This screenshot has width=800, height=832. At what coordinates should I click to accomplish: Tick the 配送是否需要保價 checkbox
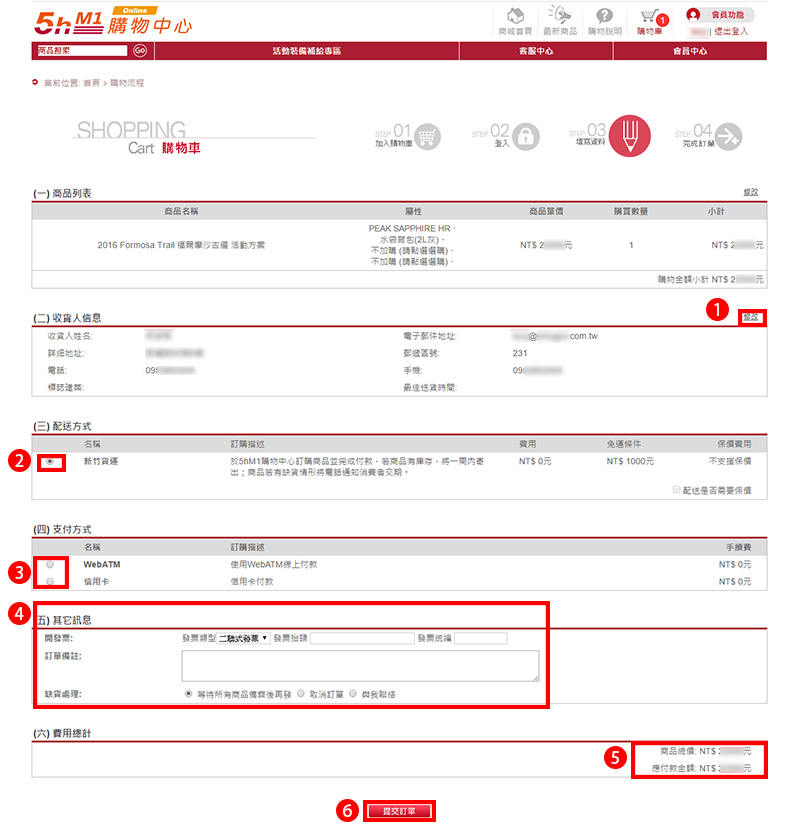677,491
